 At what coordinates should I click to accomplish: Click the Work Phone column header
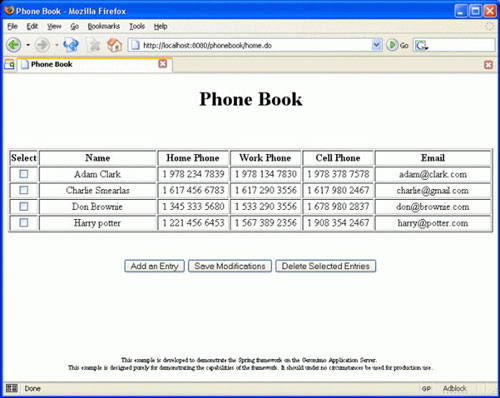[265, 158]
